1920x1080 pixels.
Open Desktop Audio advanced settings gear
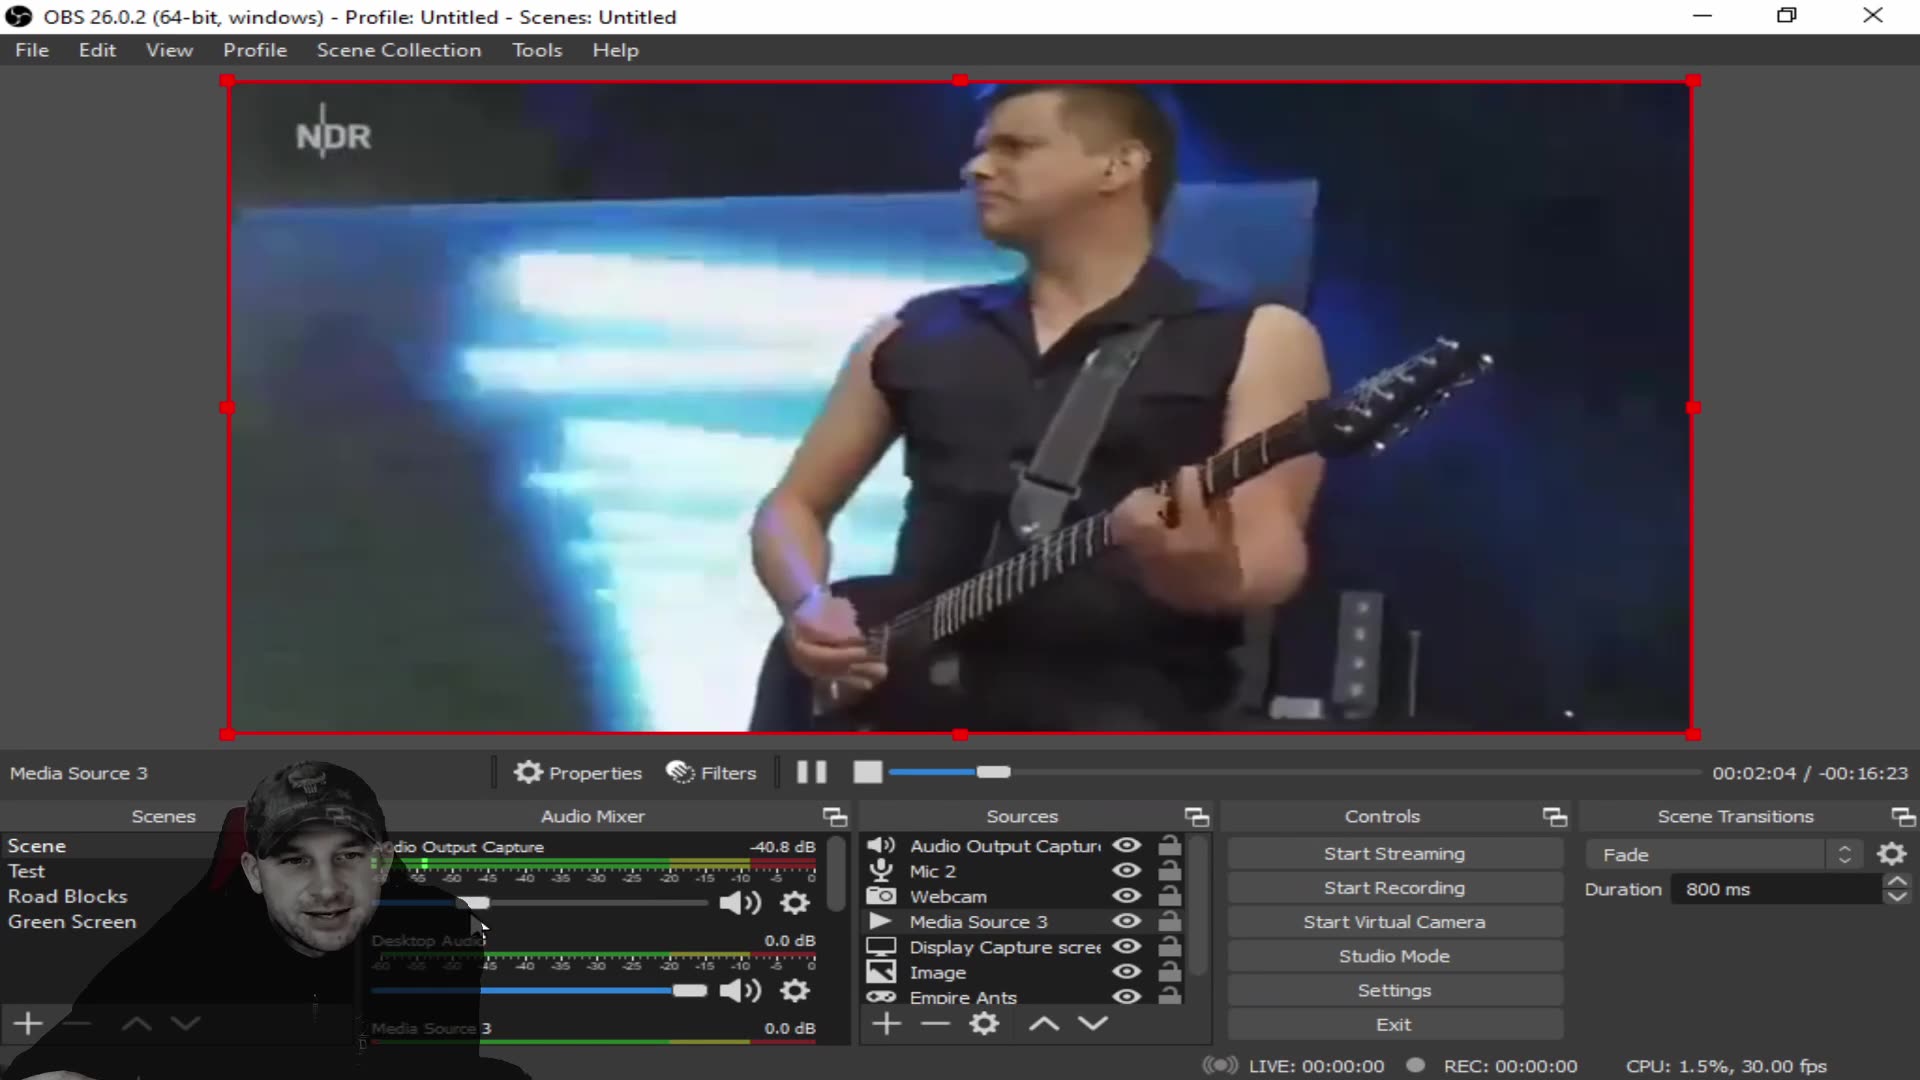(794, 990)
